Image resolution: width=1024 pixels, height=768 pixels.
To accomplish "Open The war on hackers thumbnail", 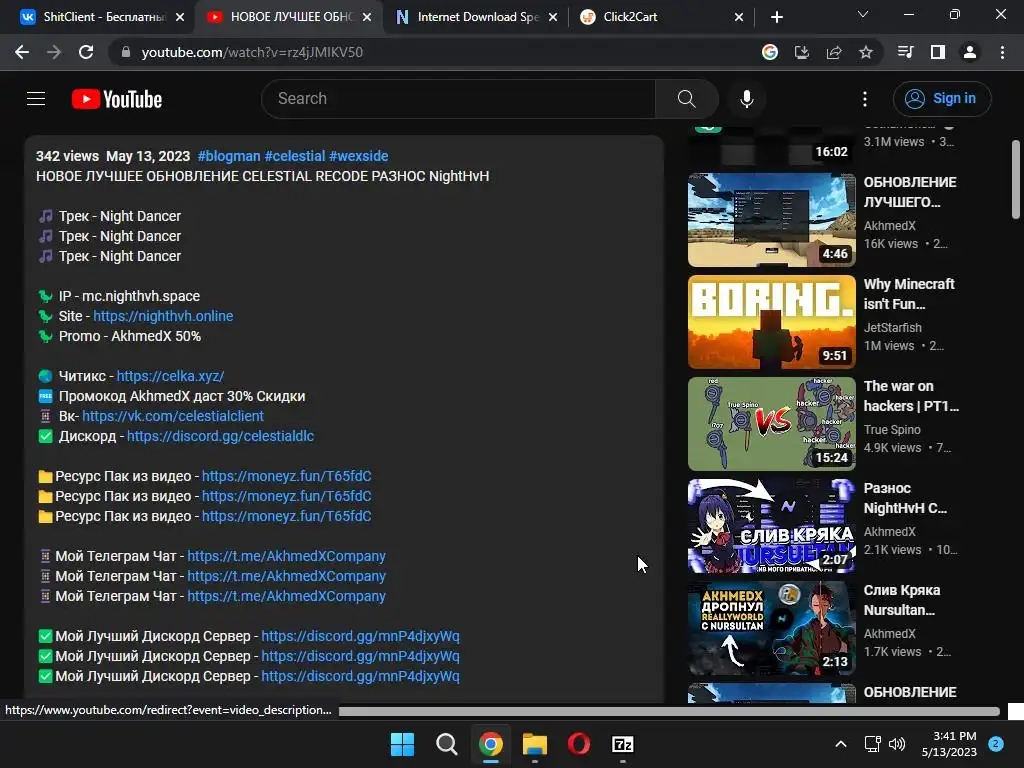I will (x=771, y=424).
